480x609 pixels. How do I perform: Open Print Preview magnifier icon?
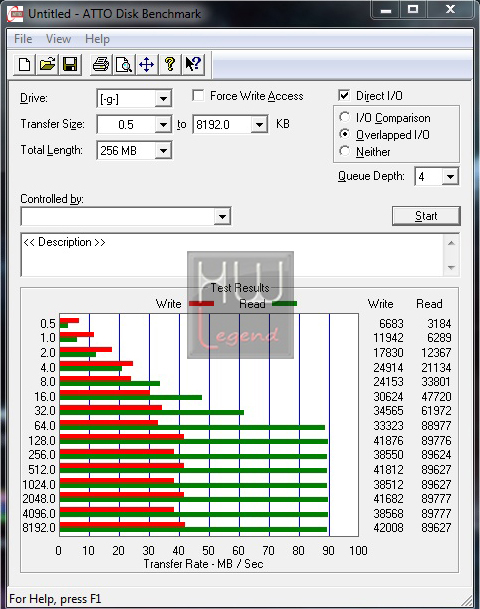coord(124,64)
